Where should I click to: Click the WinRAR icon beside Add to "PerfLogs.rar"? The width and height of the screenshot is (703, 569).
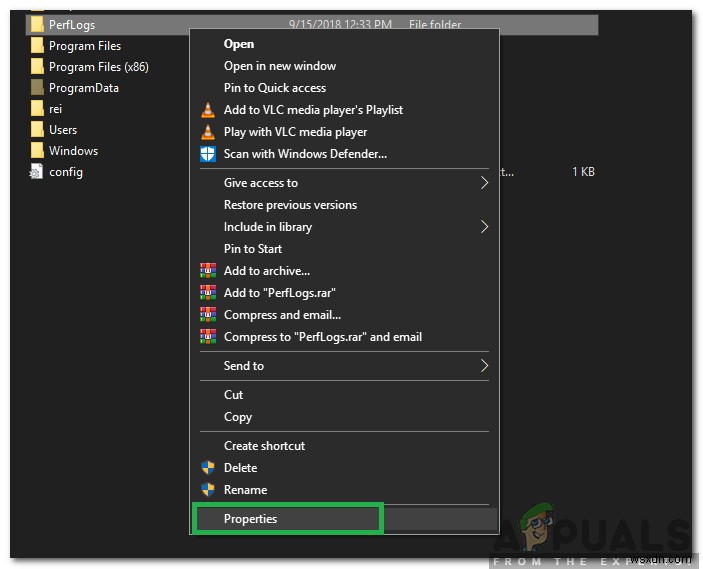(x=208, y=292)
